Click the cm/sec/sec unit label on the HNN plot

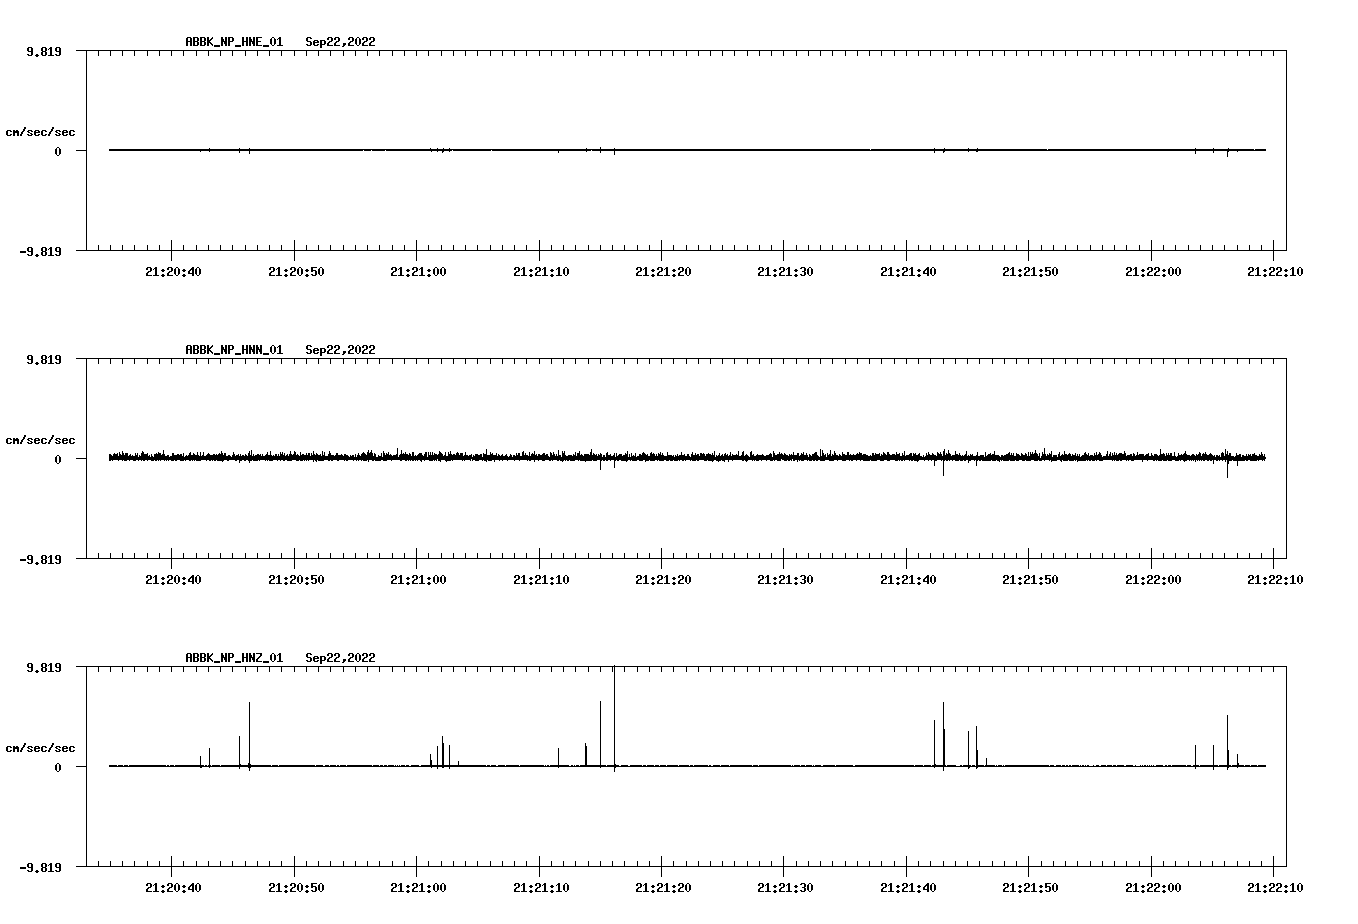[40, 440]
